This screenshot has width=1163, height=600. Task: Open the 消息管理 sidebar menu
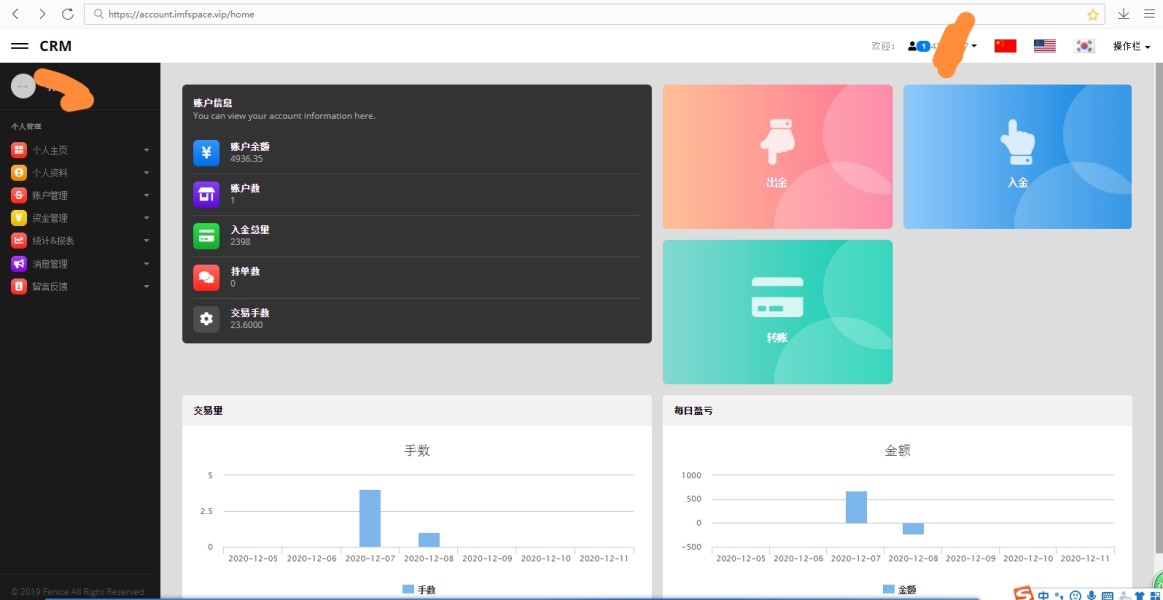(80, 264)
